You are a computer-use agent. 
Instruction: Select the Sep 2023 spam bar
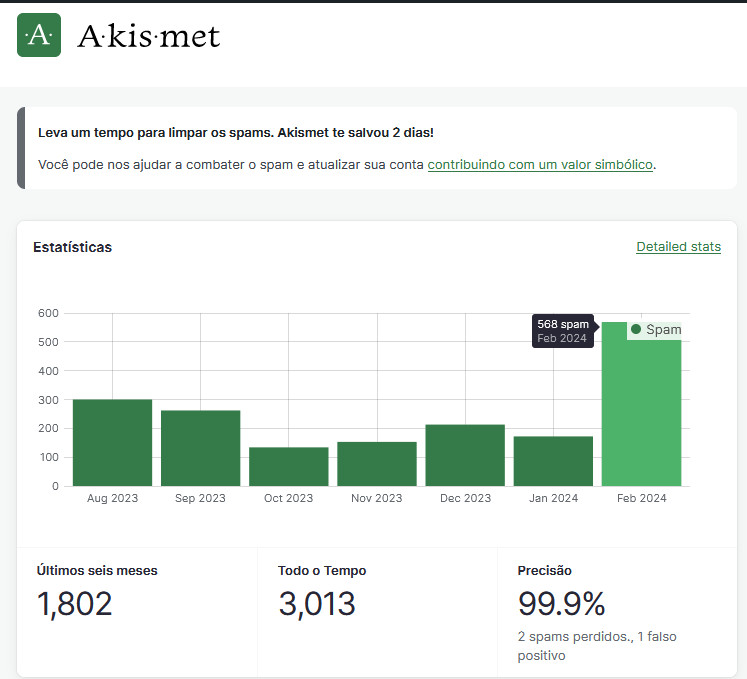click(201, 448)
